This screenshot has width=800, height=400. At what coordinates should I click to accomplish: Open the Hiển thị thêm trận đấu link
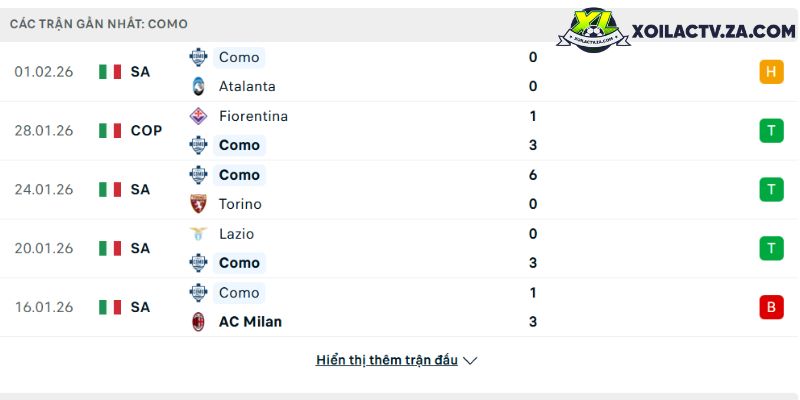pyautogui.click(x=387, y=360)
